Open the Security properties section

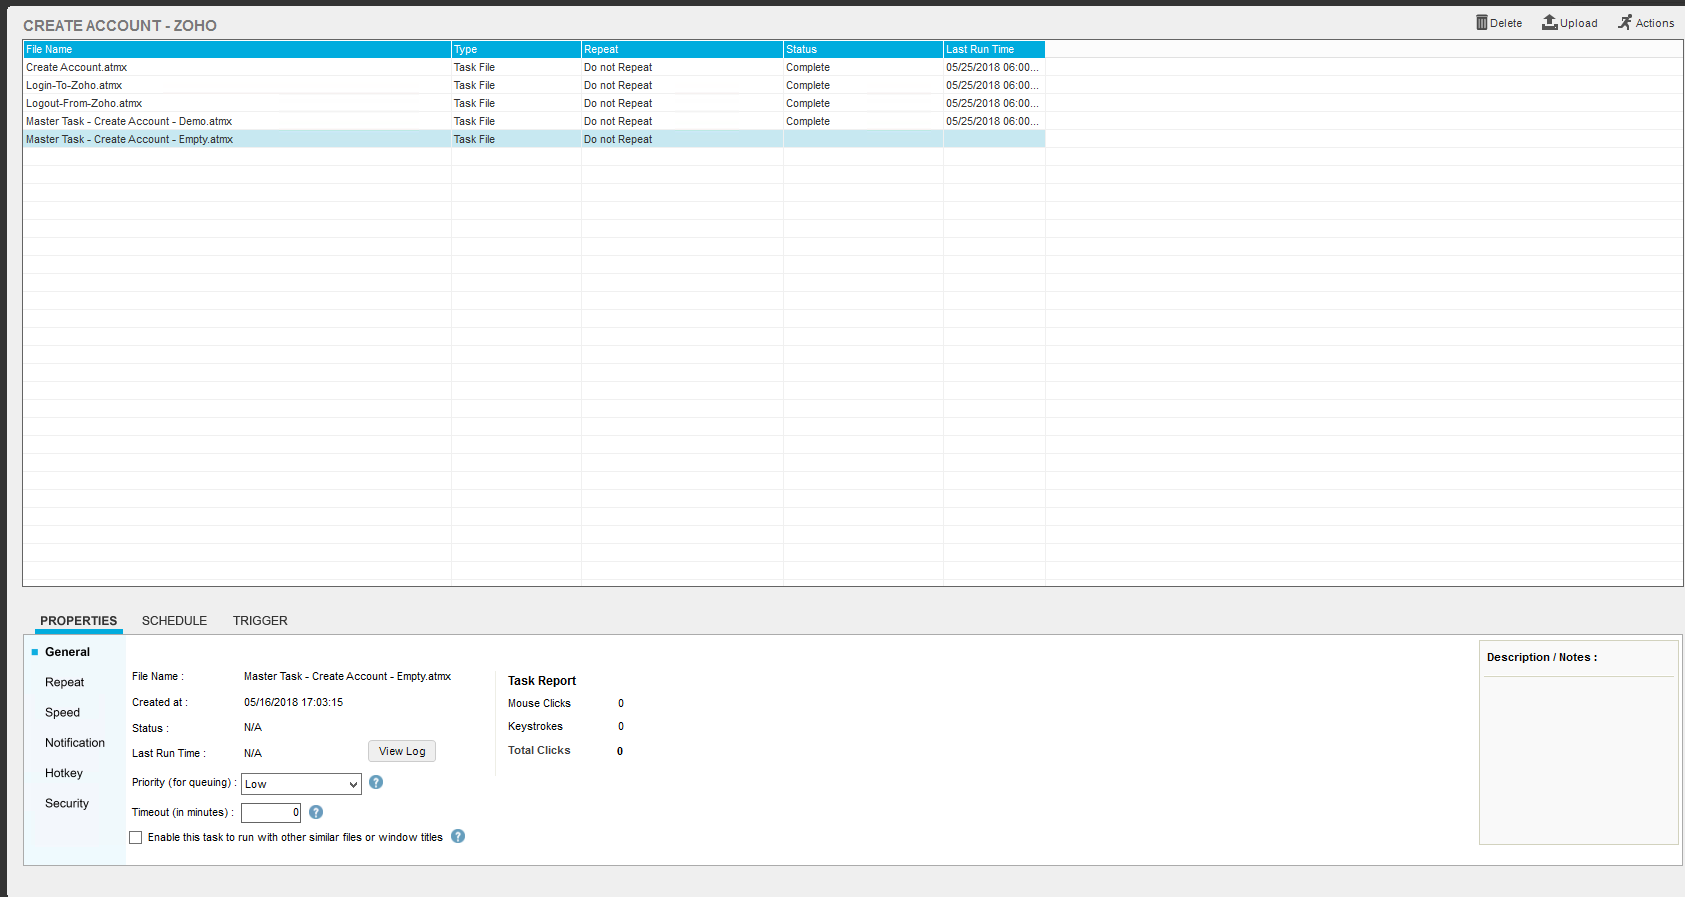67,803
